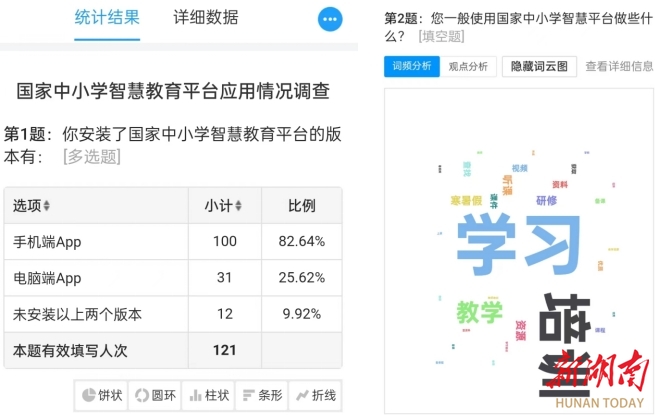Click the green 教学 word in cloud
The height and width of the screenshot is (415, 655).
(479, 312)
